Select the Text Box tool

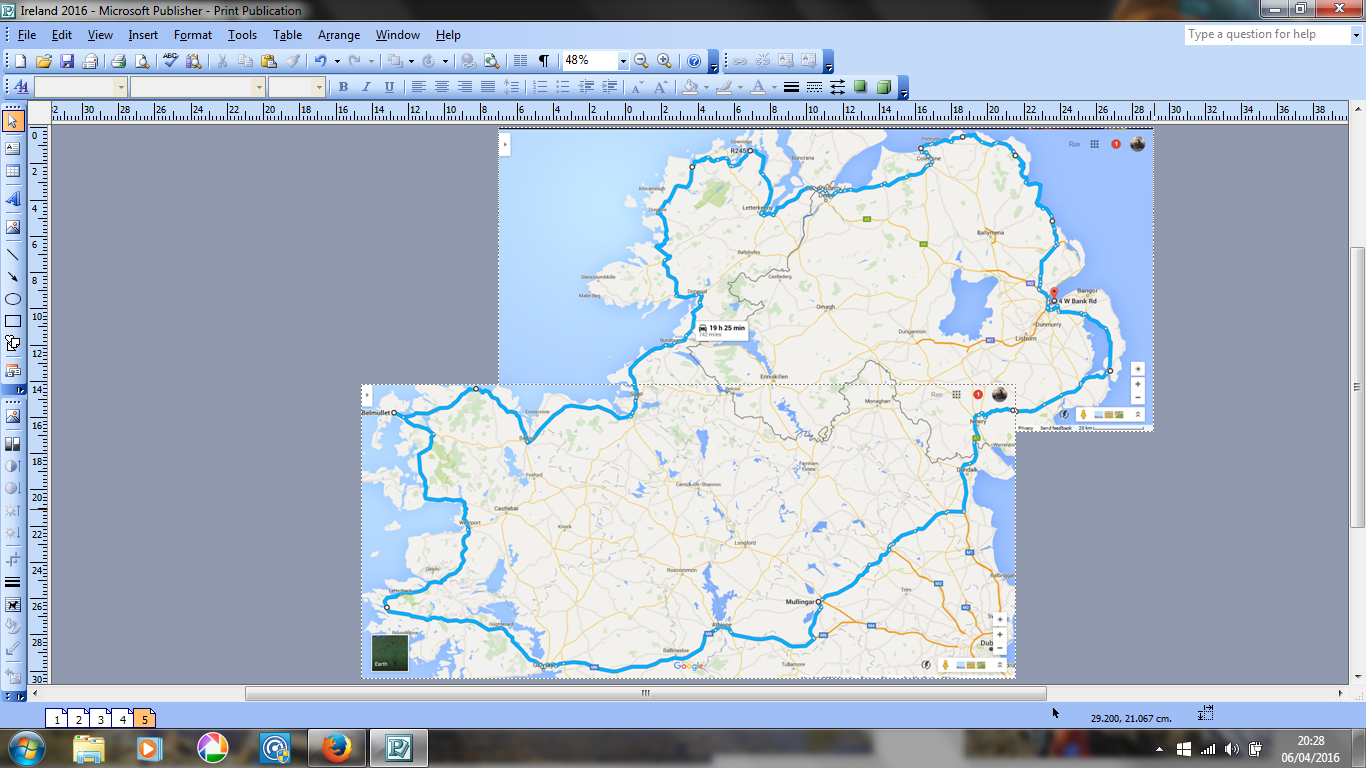pyautogui.click(x=13, y=148)
